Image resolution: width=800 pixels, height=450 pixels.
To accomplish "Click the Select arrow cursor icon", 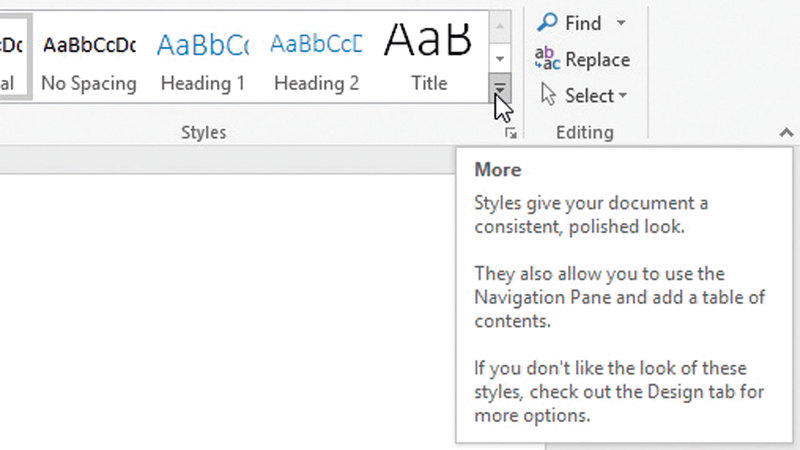I will (x=548, y=95).
